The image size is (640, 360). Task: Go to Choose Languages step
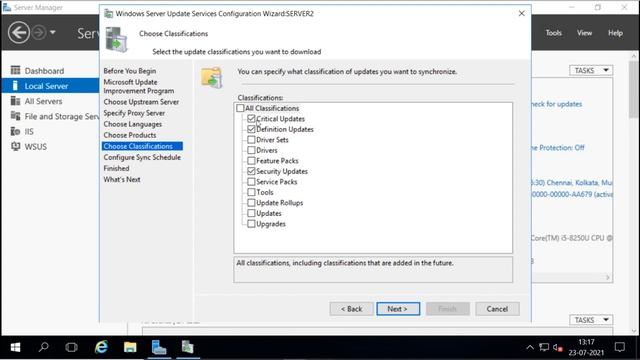click(x=133, y=124)
